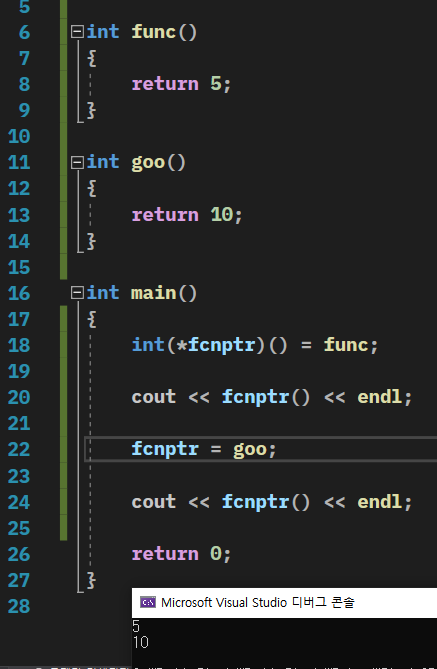Click 'int' keyword on line 16
The image size is (437, 669).
(x=103, y=293)
